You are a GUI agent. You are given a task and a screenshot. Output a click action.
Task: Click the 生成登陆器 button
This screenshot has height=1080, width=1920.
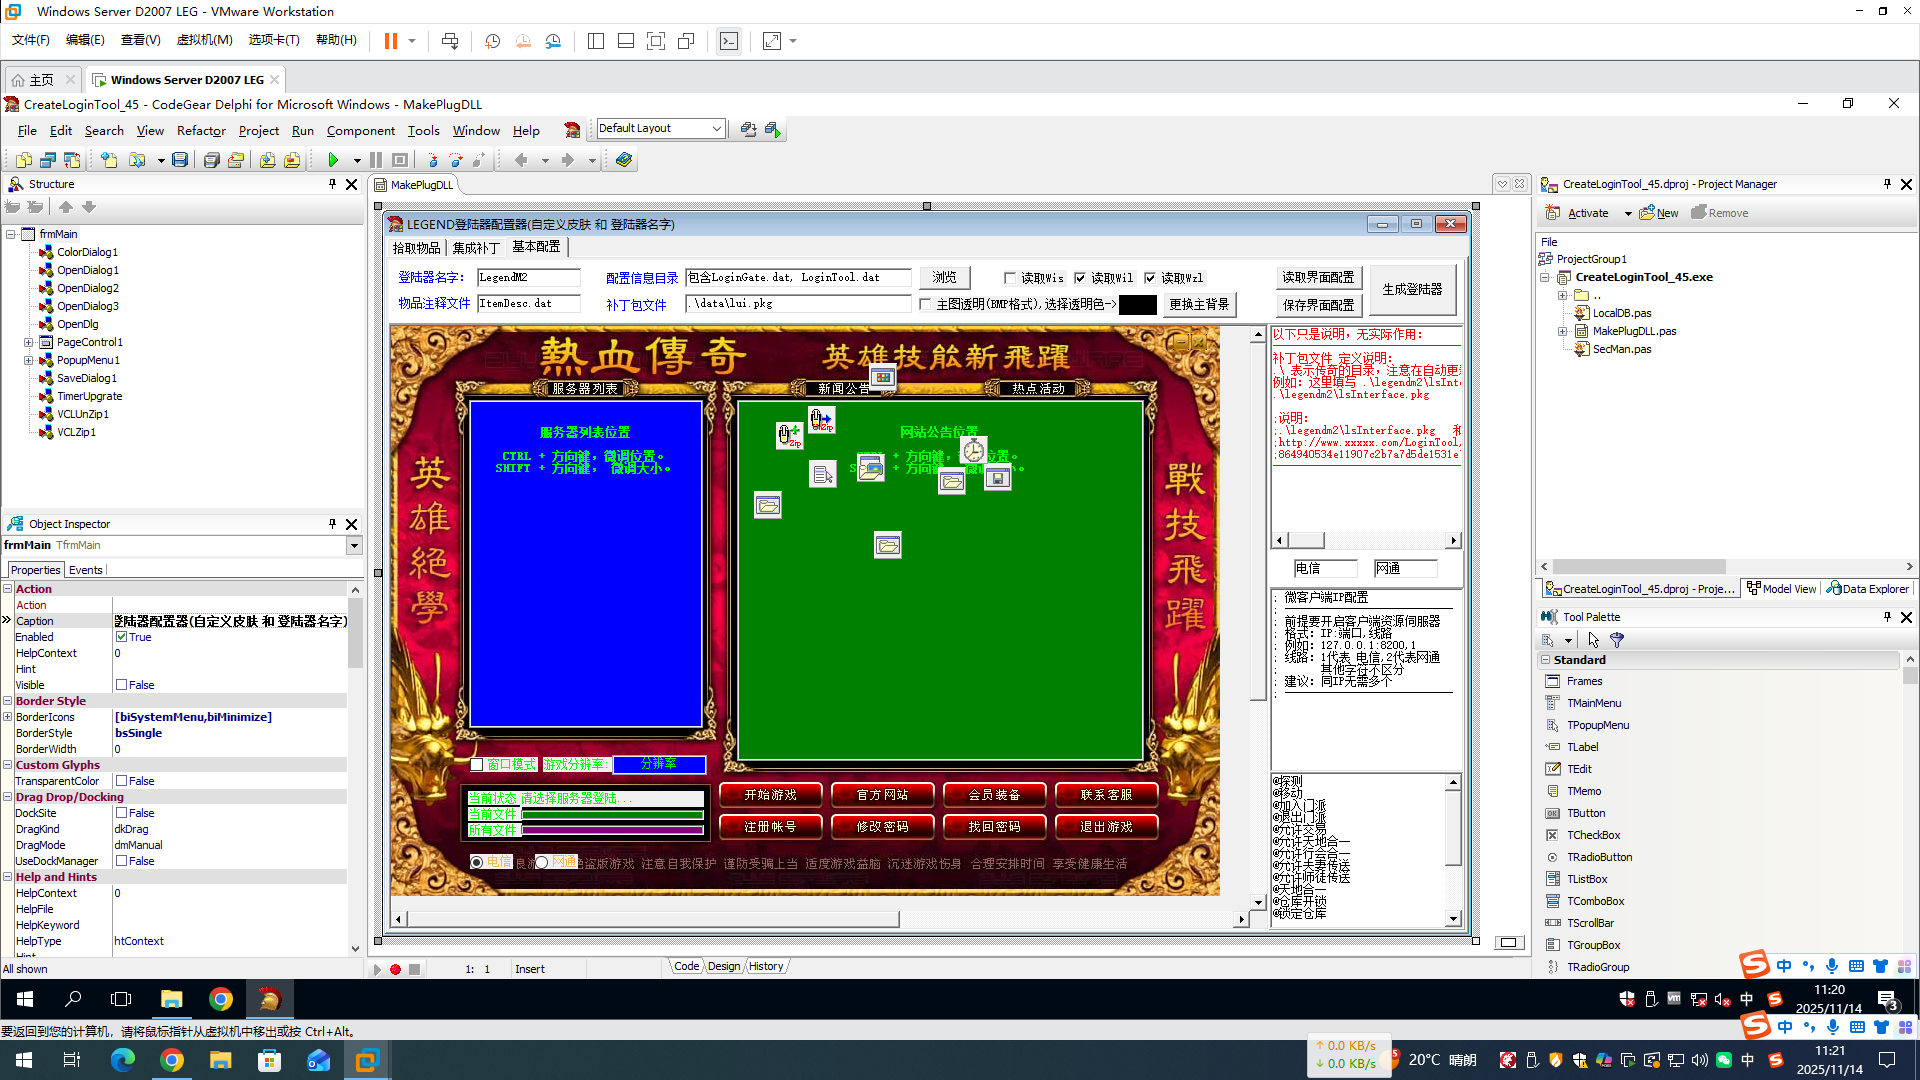tap(1412, 289)
